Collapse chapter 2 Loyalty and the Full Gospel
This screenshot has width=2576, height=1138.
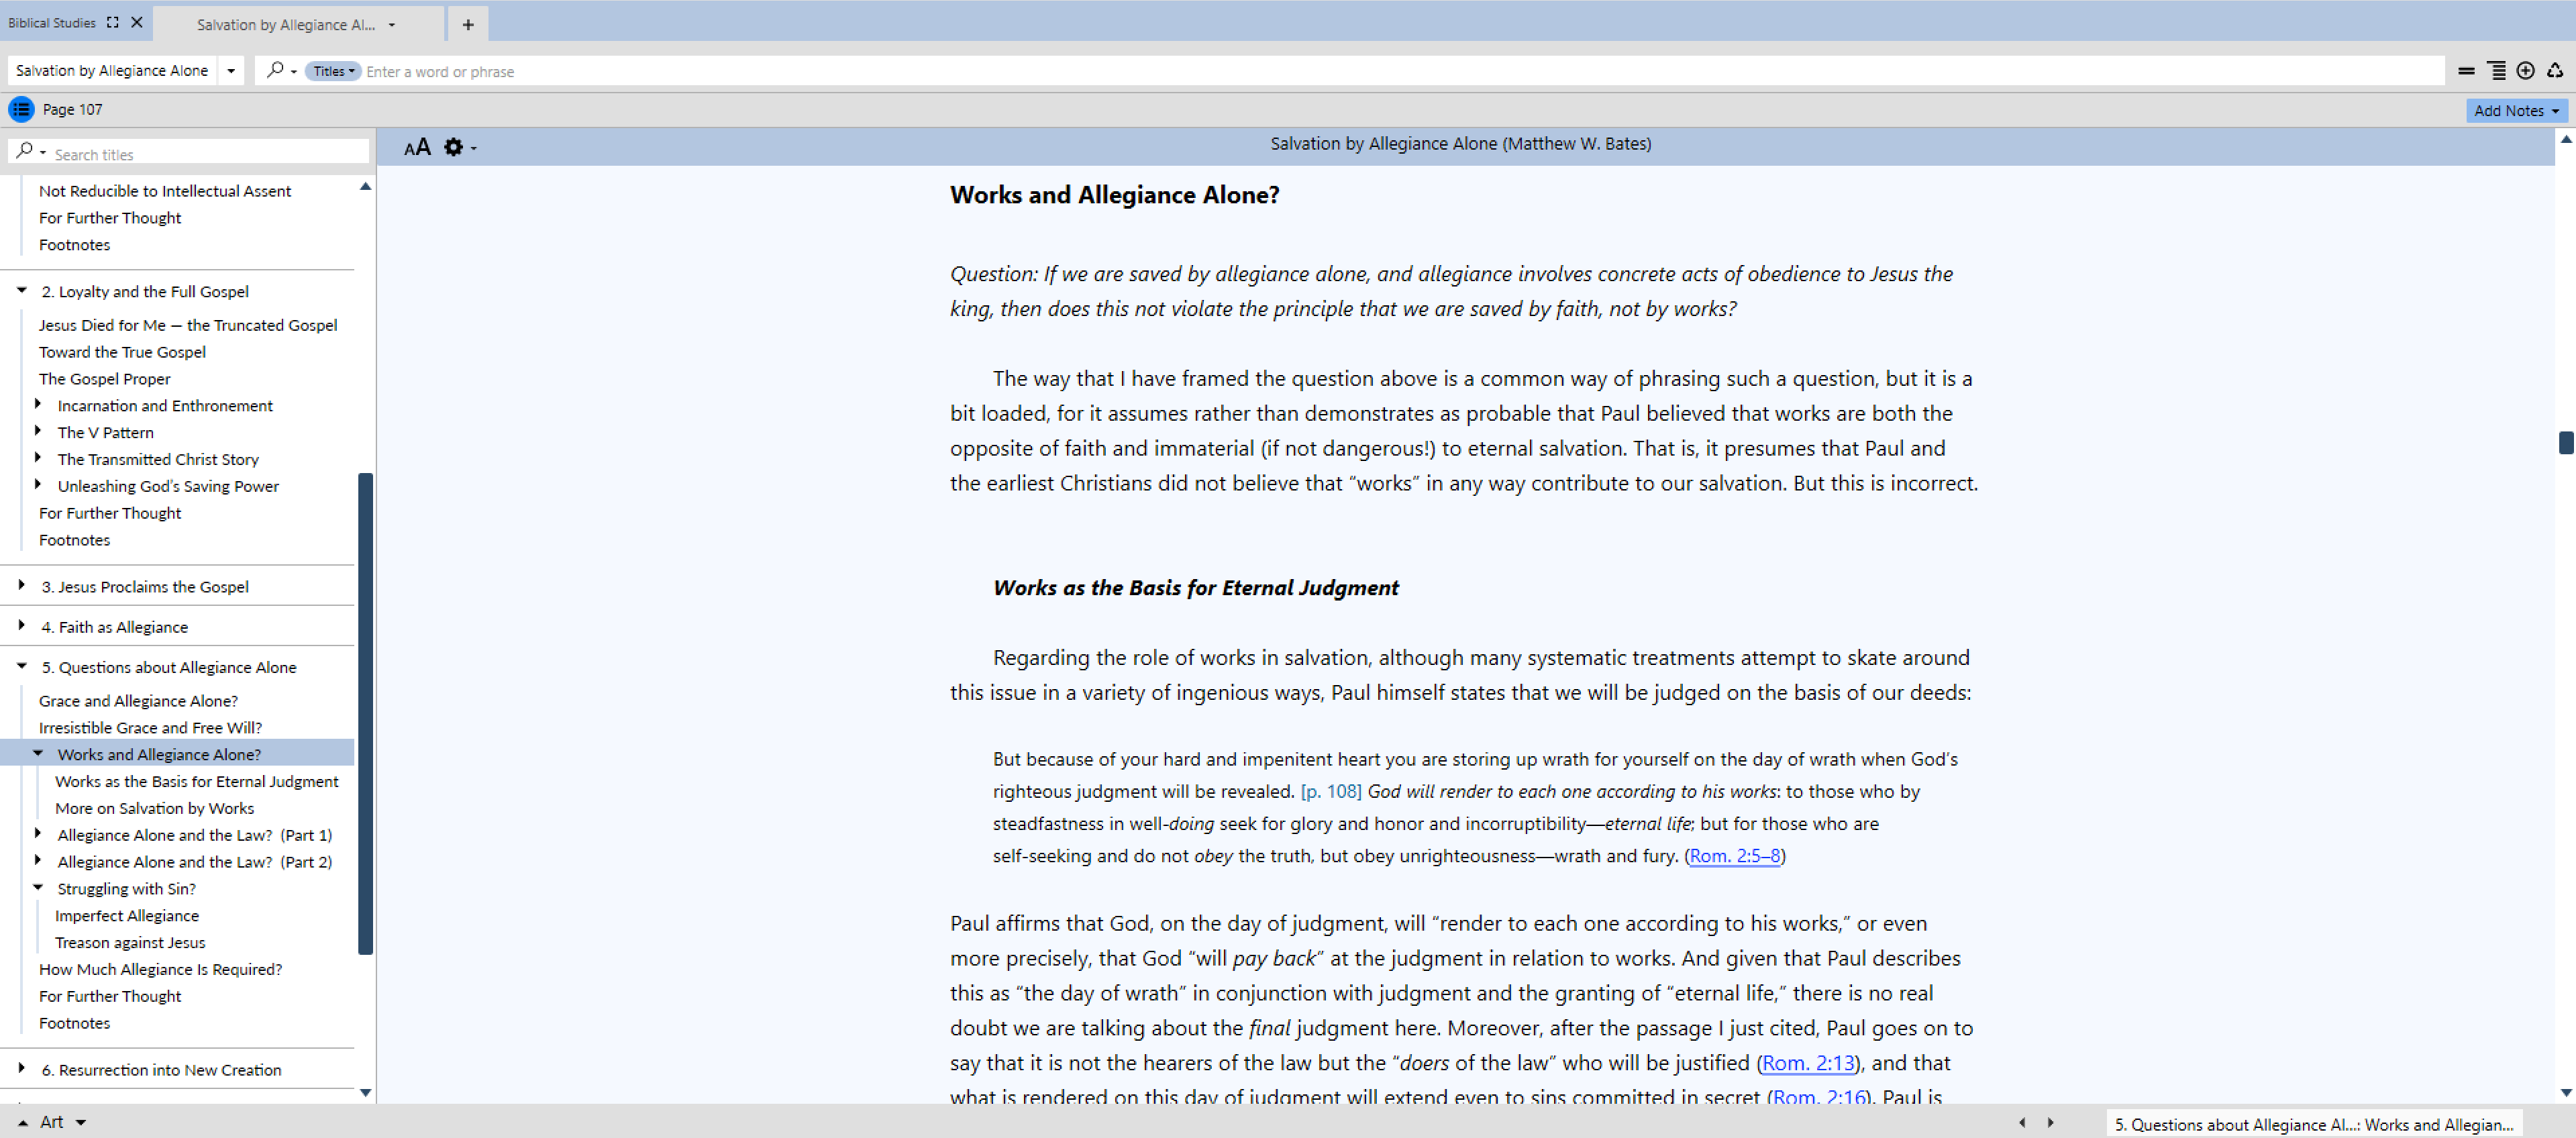pos(22,290)
